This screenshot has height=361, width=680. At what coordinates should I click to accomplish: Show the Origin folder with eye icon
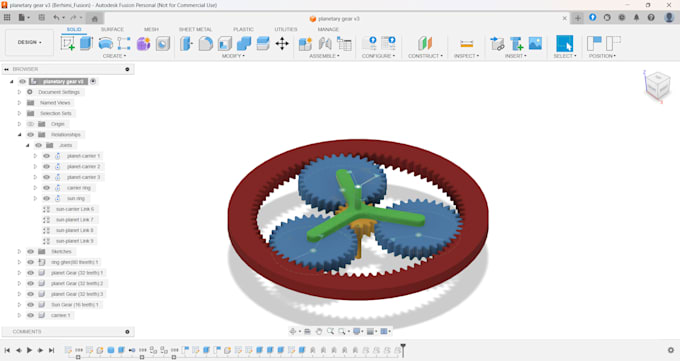point(30,124)
